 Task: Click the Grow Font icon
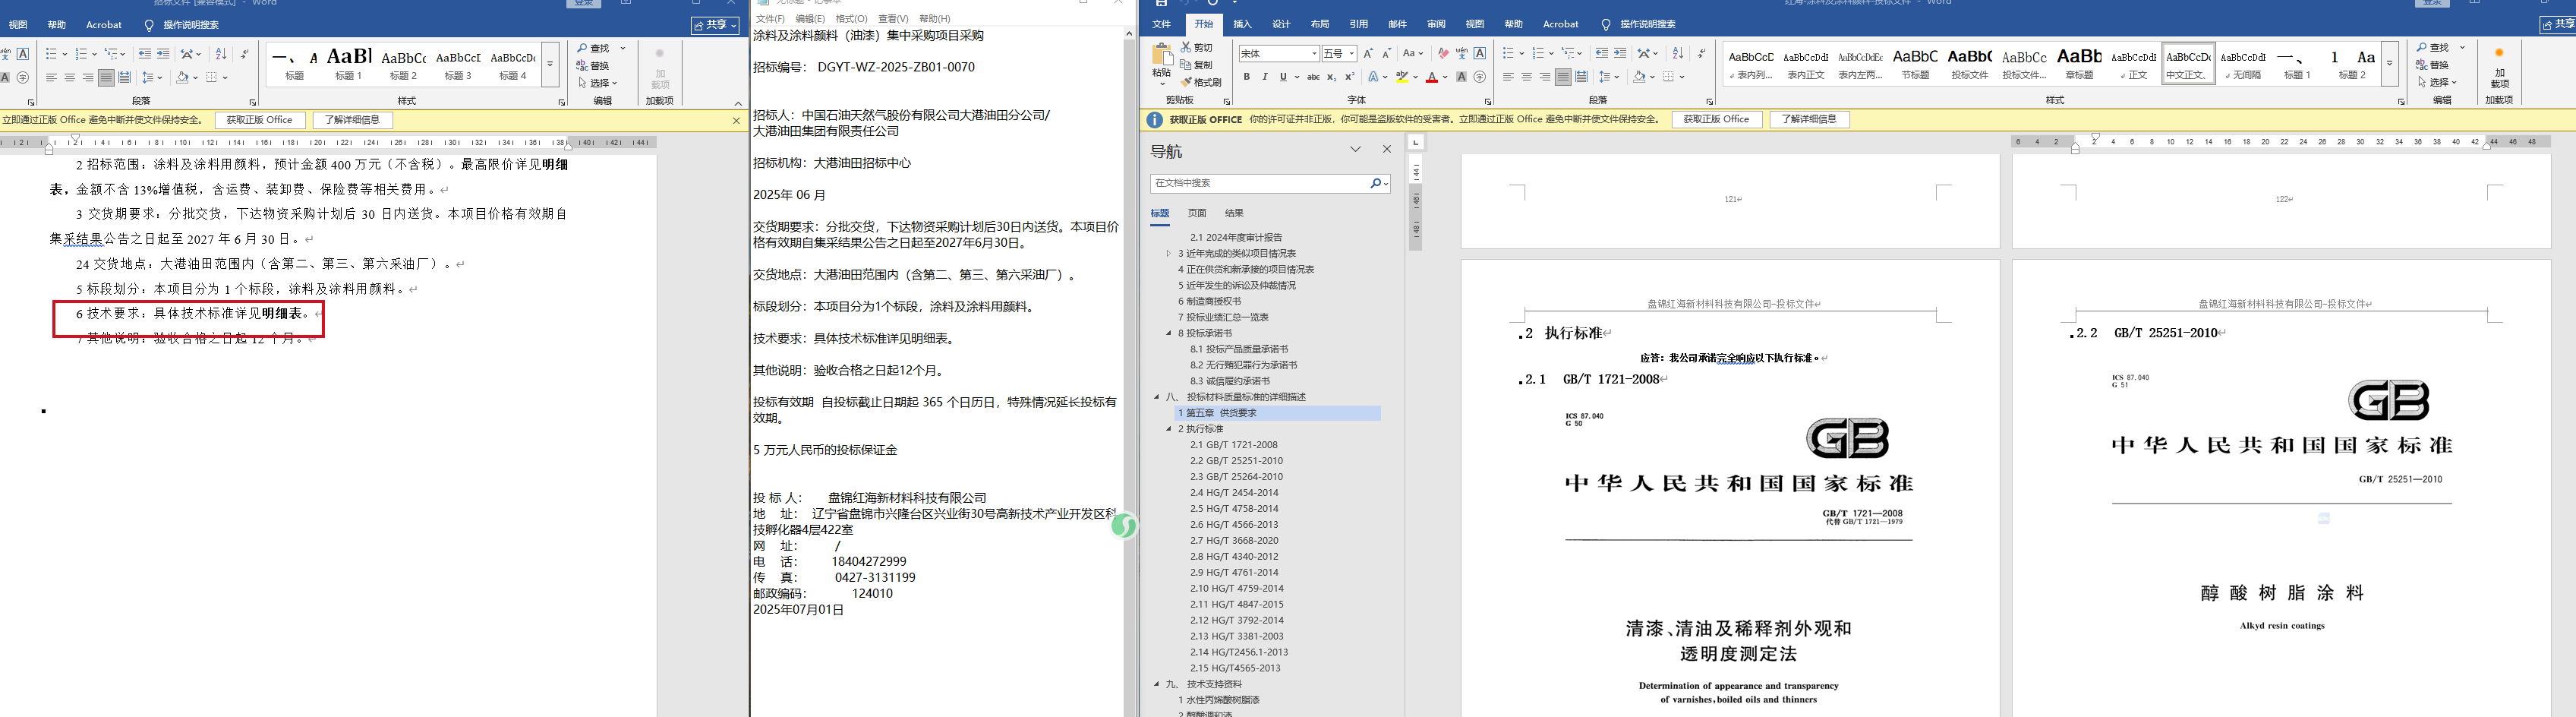(x=1368, y=53)
